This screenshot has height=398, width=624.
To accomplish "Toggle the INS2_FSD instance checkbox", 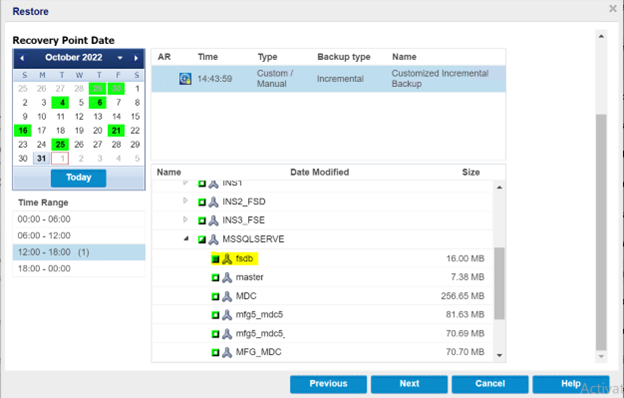I will tap(202, 202).
